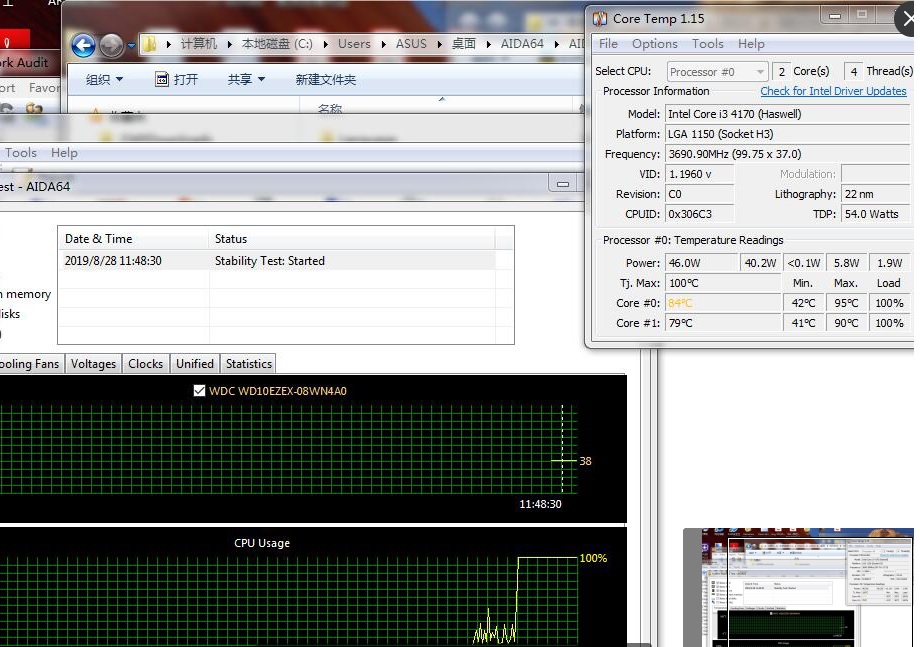This screenshot has height=647, width=920.
Task: Select 本地磁盘 (C:) in the address path
Action: 277,44
